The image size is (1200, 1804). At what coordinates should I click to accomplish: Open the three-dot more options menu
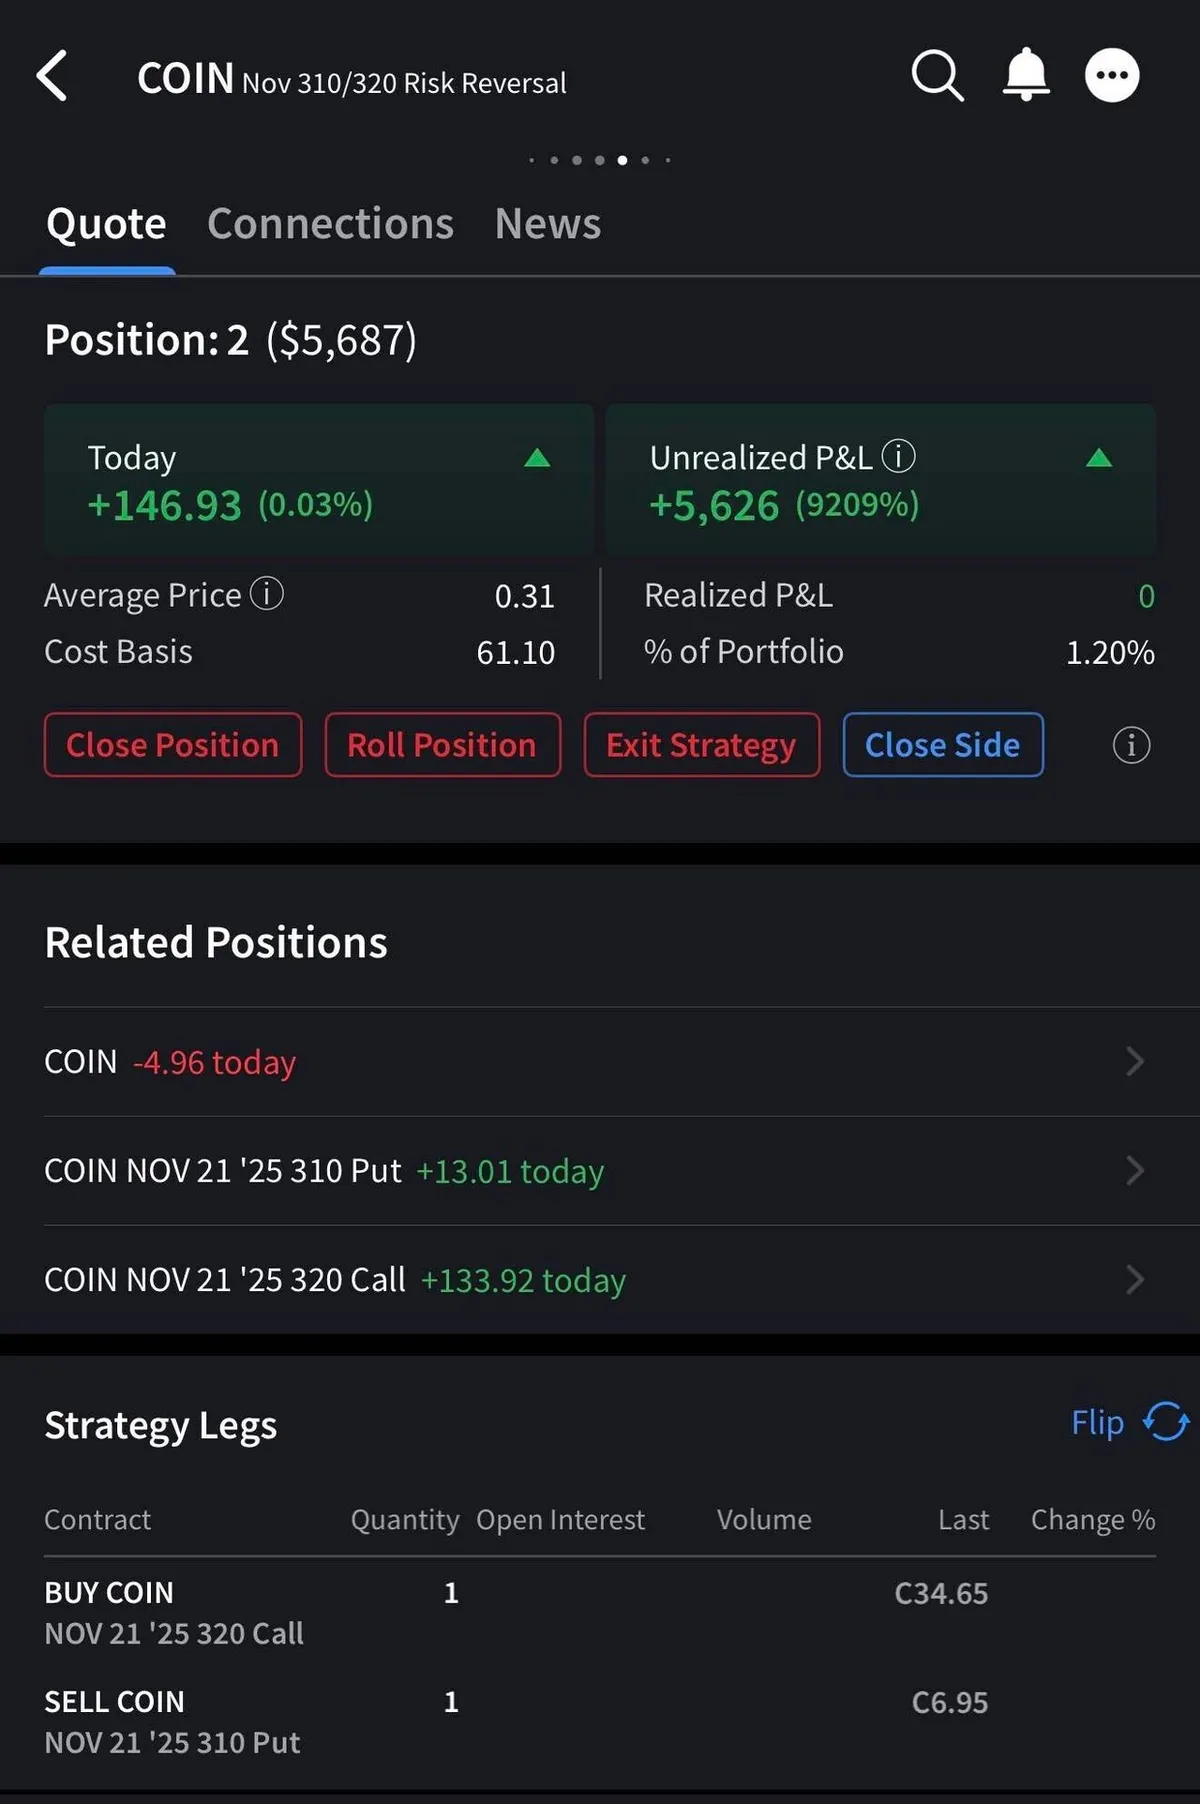tap(1112, 76)
